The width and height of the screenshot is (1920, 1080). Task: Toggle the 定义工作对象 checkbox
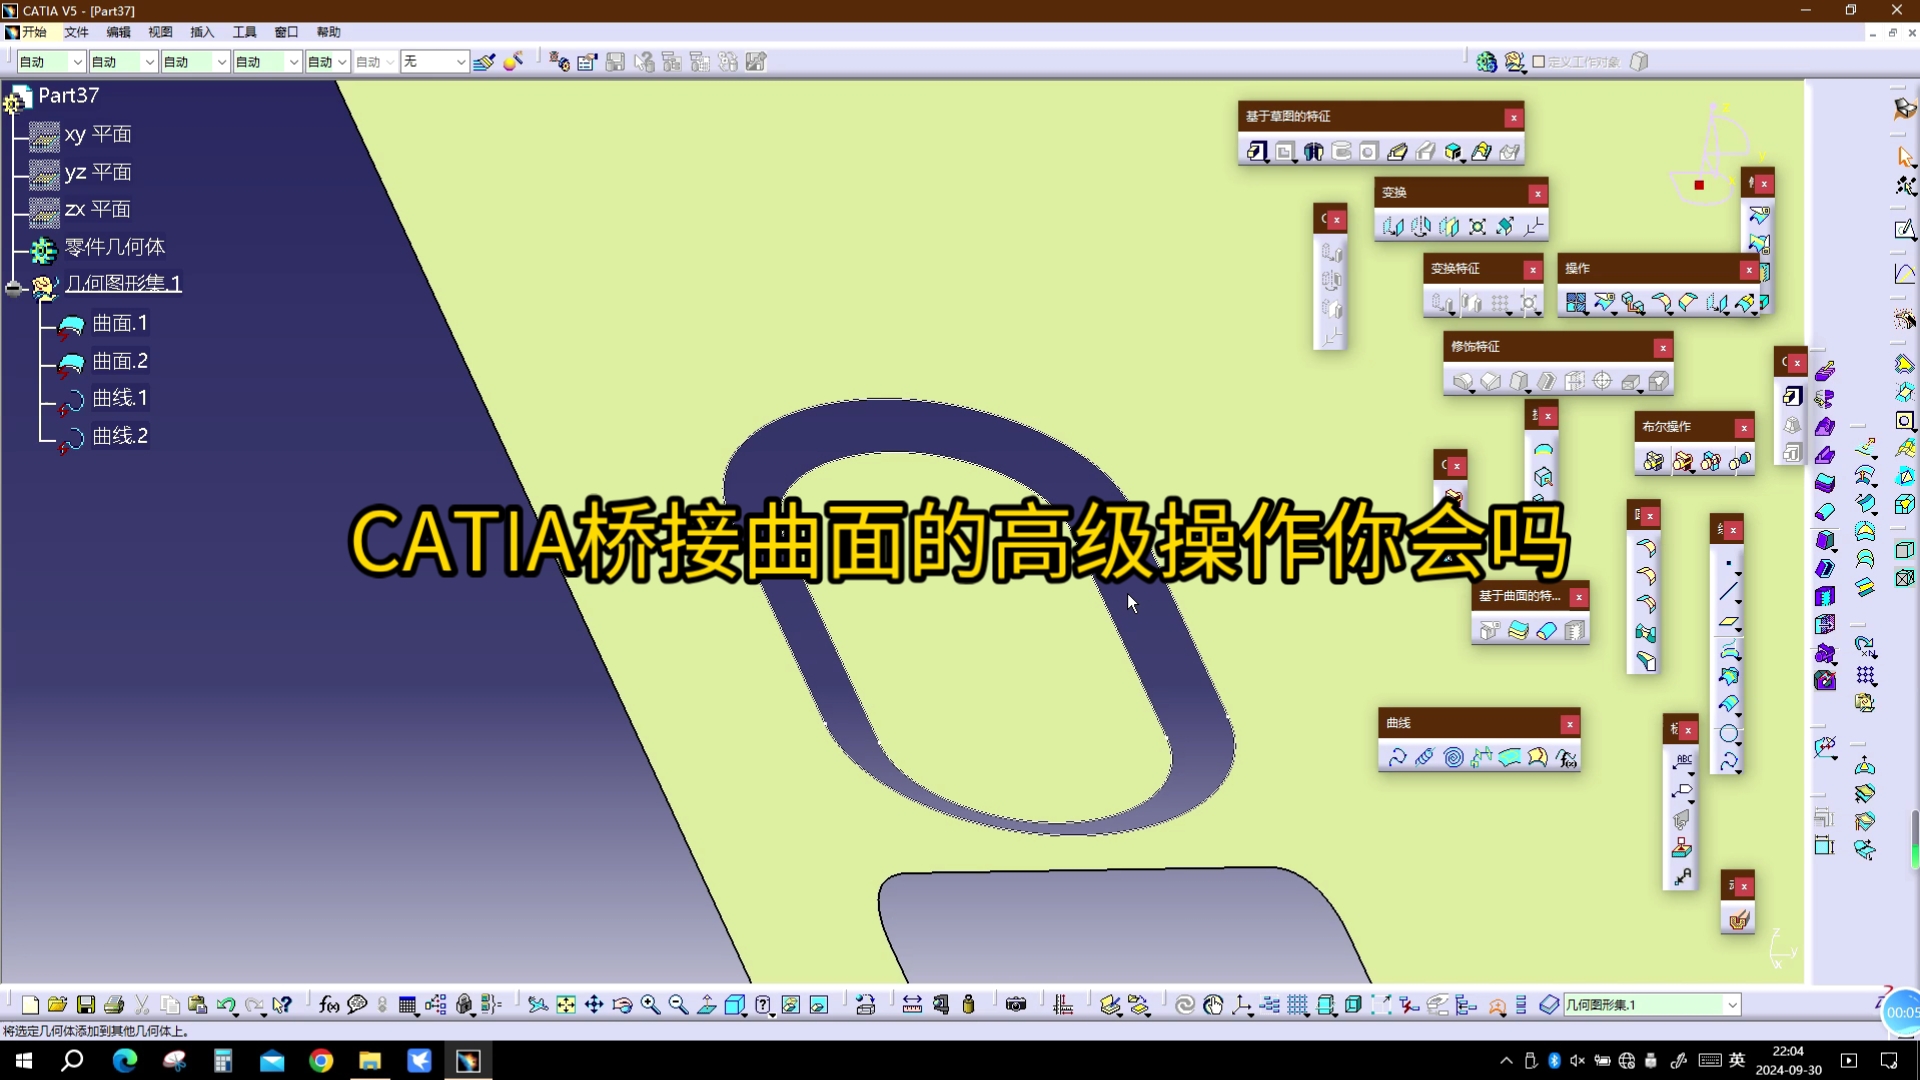[1539, 62]
